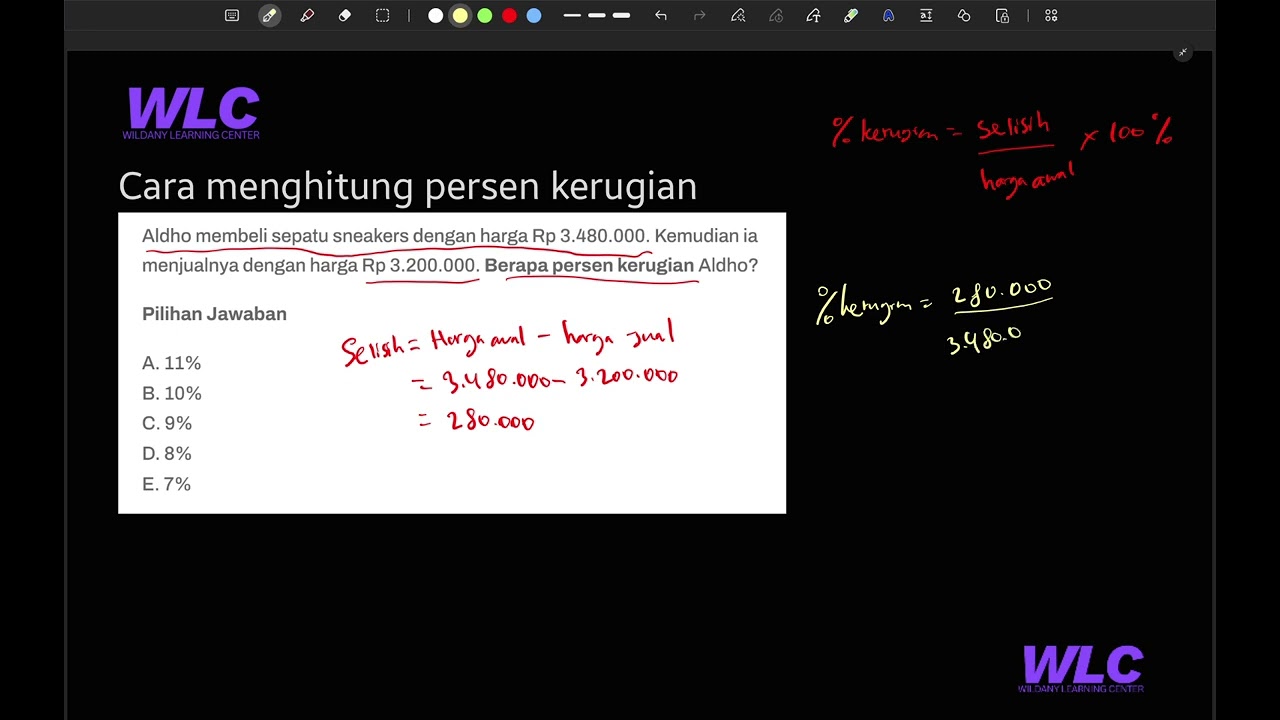The image size is (1280, 720).
Task: Select answer option D. 8%
Action: [167, 453]
